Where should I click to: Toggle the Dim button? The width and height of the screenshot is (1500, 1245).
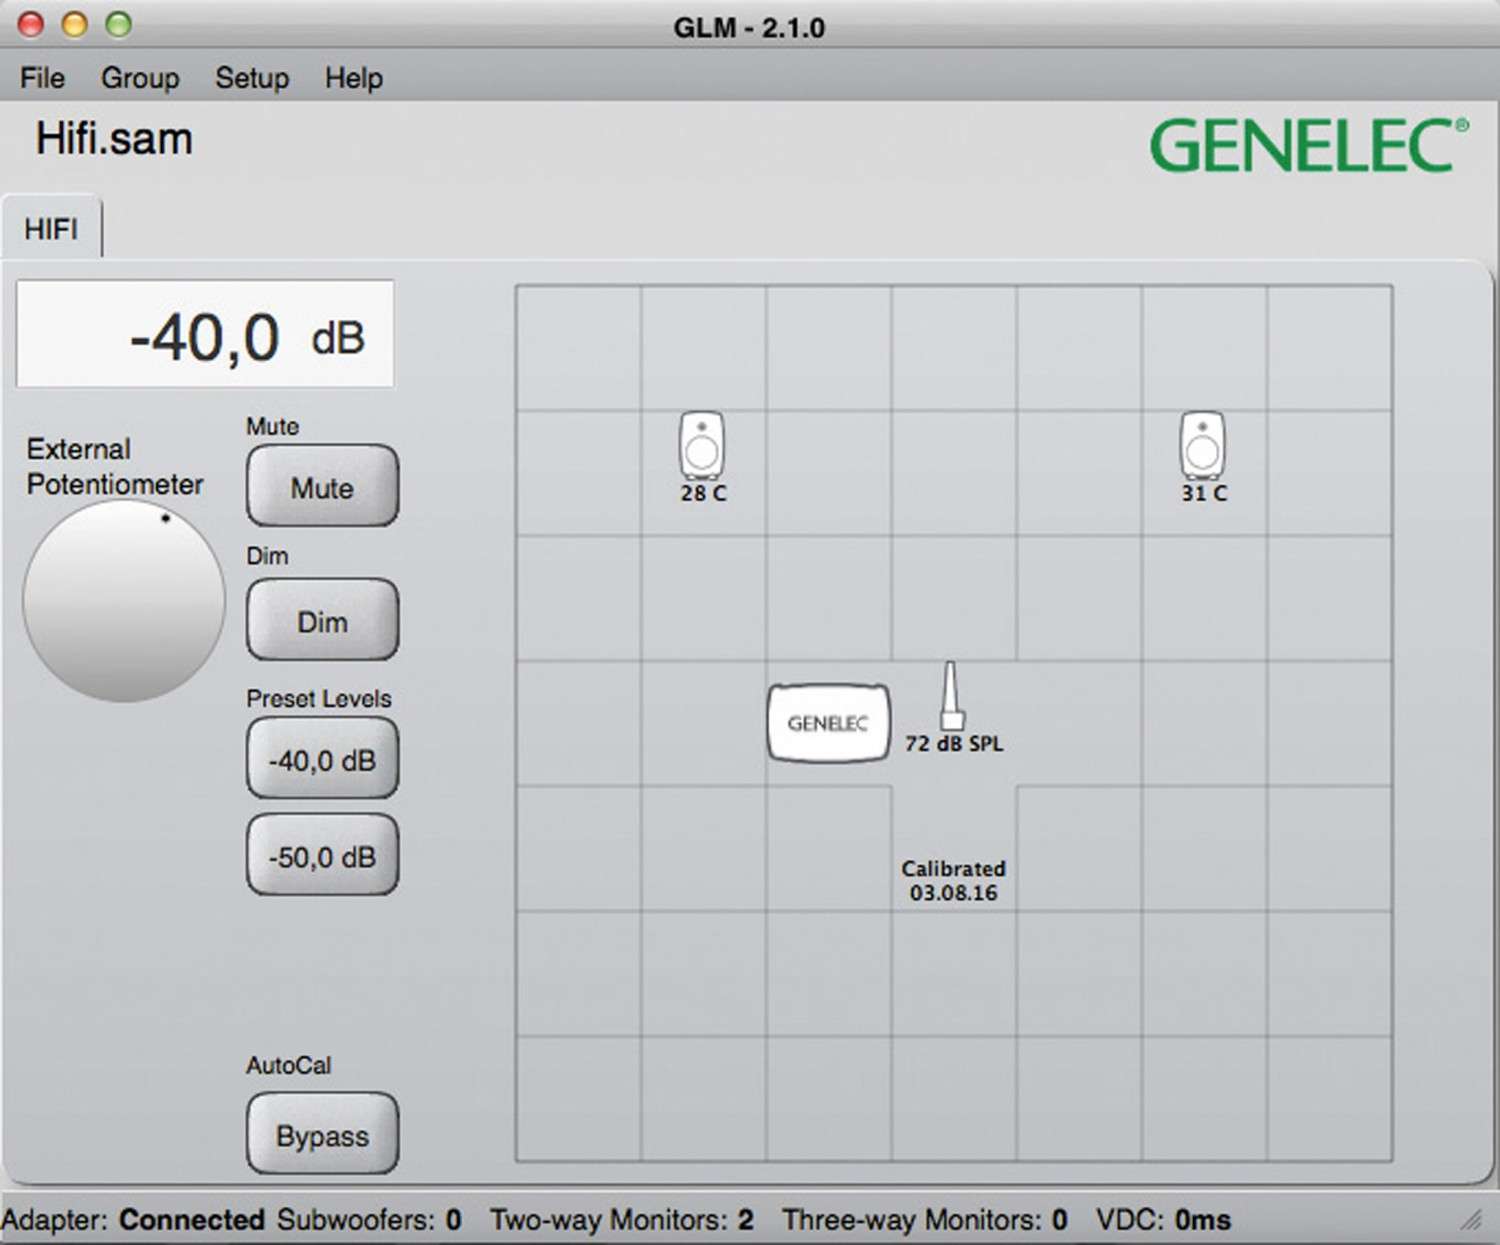click(322, 621)
